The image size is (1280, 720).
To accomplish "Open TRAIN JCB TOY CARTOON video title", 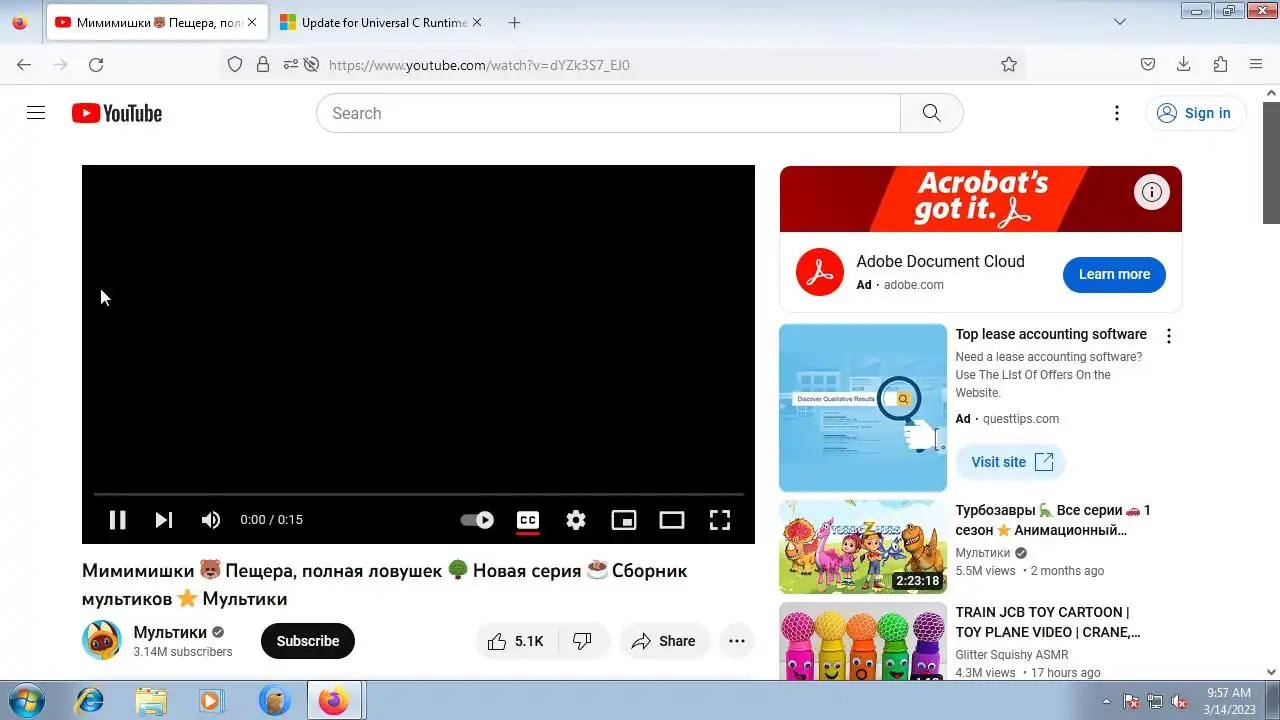I will [1048, 622].
